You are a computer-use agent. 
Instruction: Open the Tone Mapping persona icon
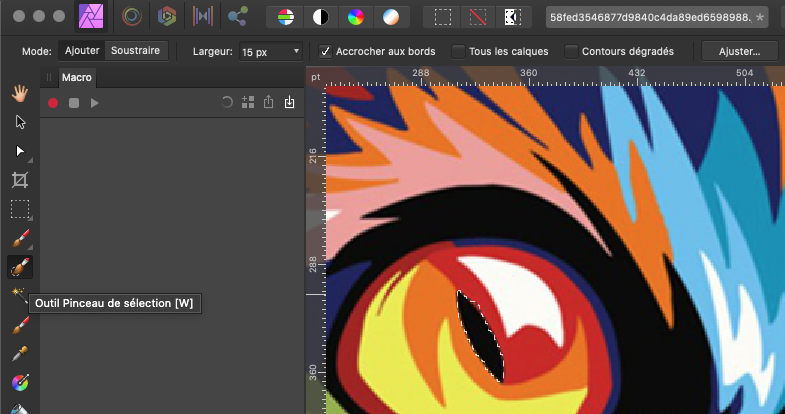203,17
